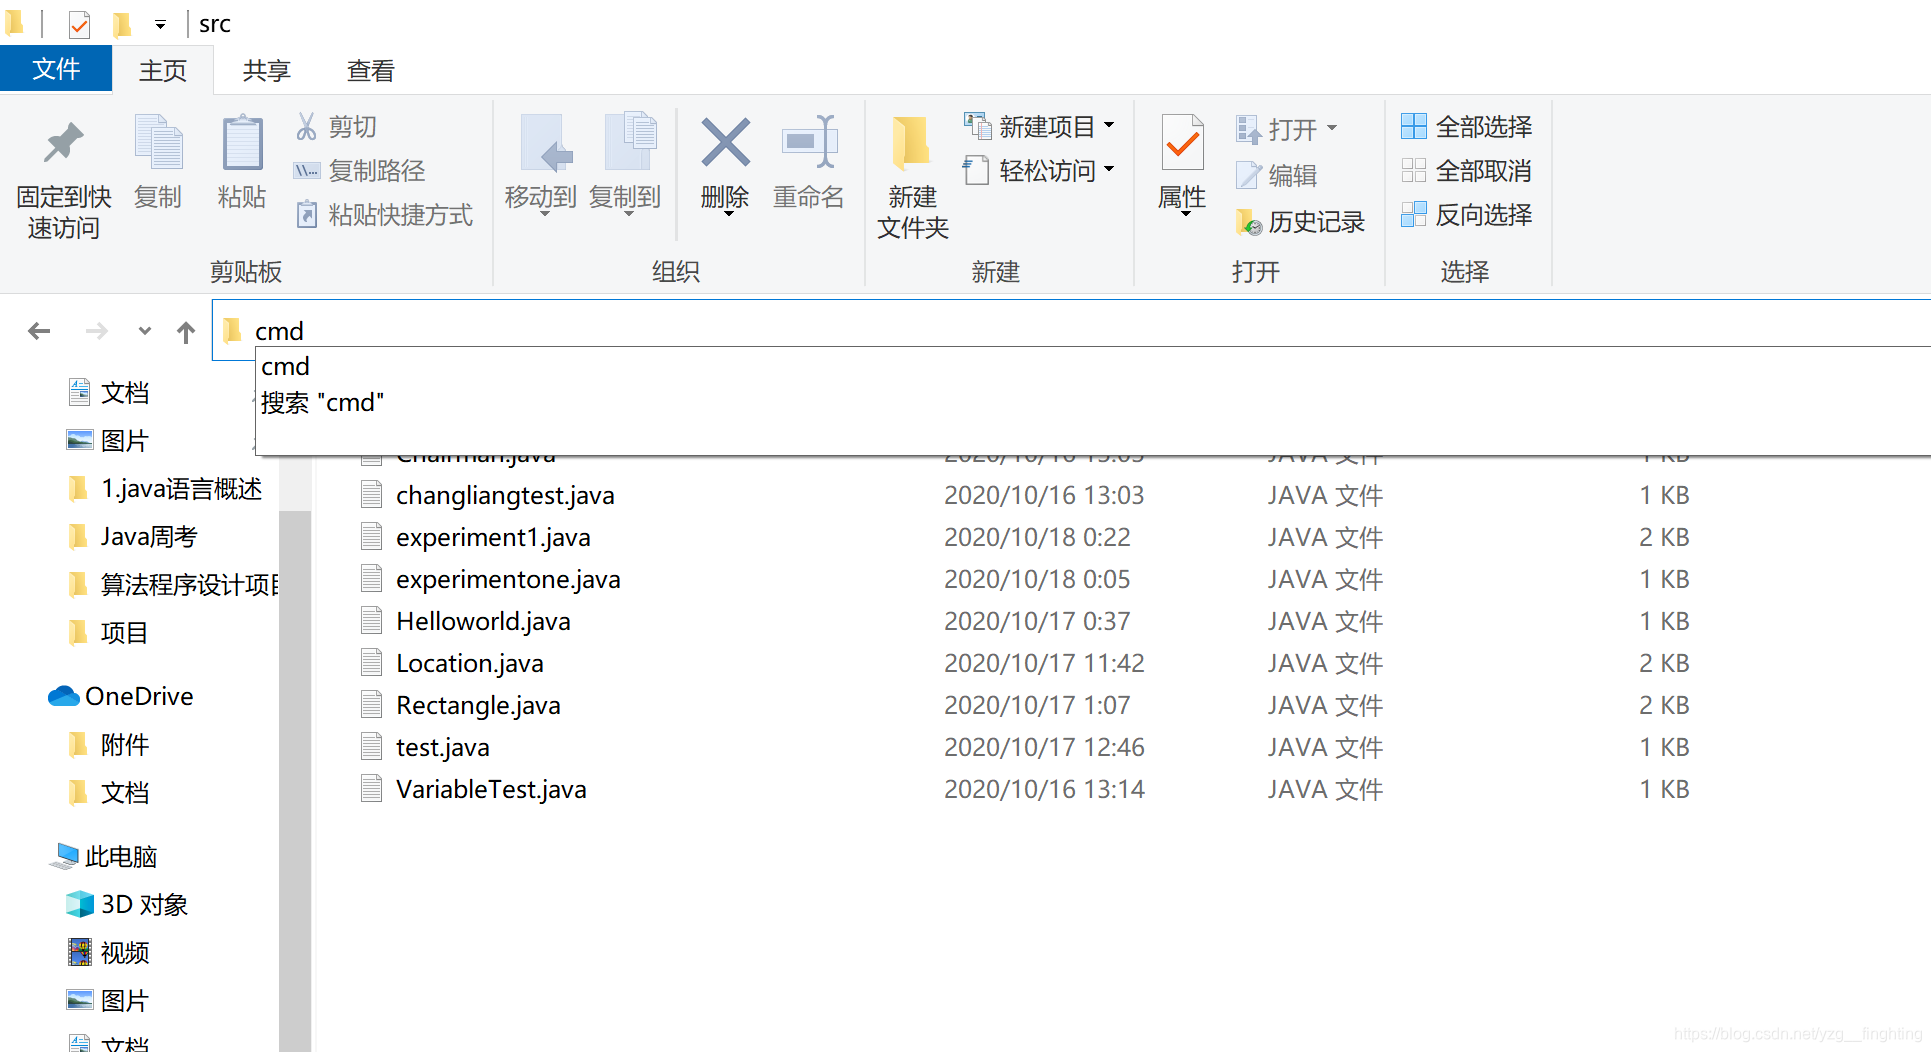The image size is (1931, 1052).
Task: Switch to the 主页 (Home) tab
Action: [163, 71]
